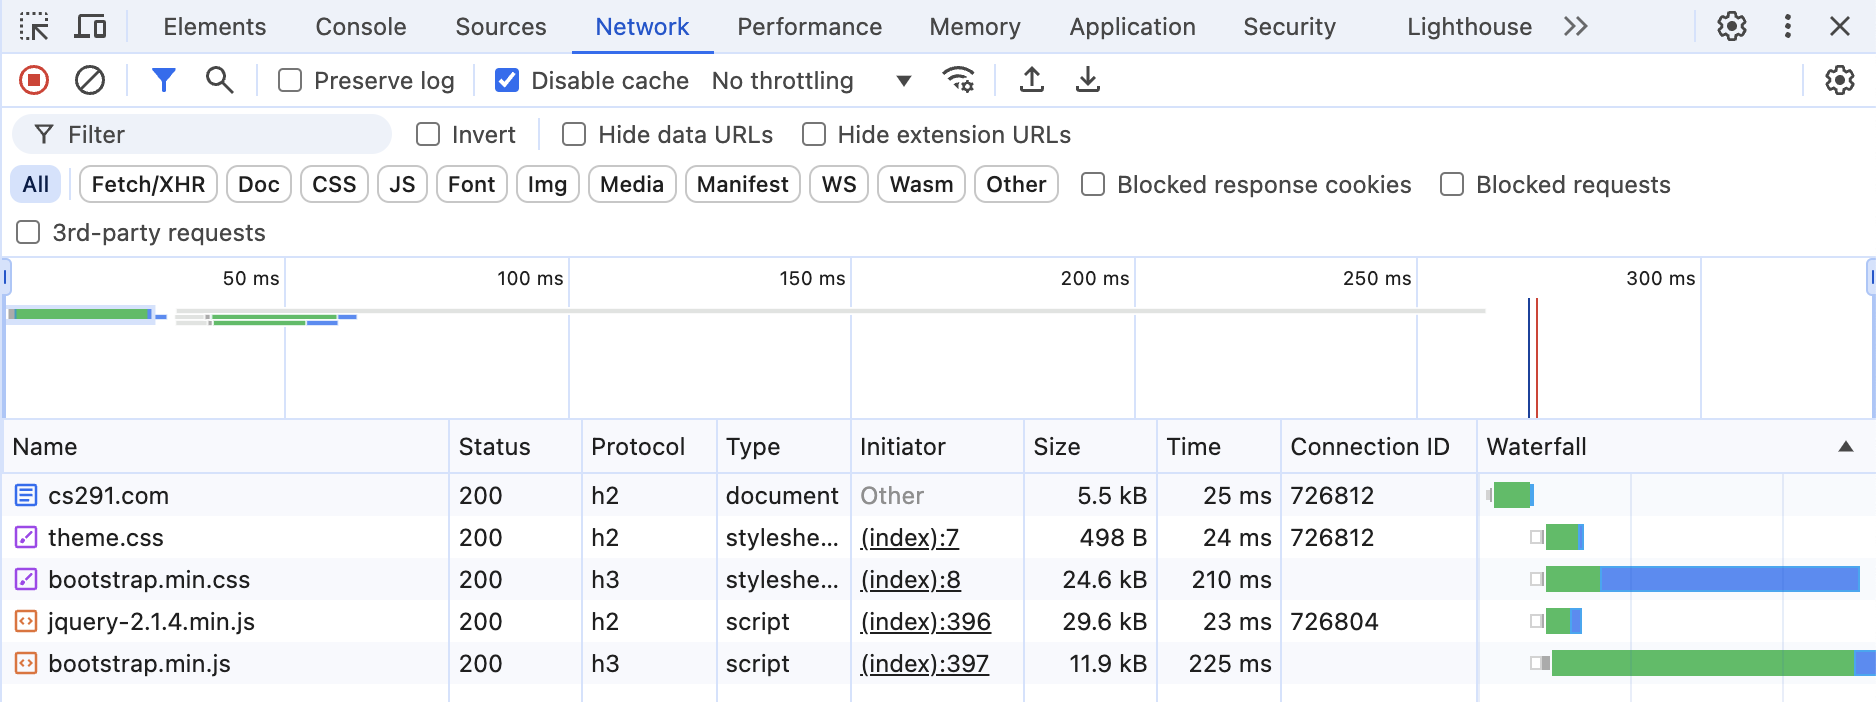Toggle the filter funnel icon
Viewport: 1876px width, 702px height.
(x=163, y=80)
